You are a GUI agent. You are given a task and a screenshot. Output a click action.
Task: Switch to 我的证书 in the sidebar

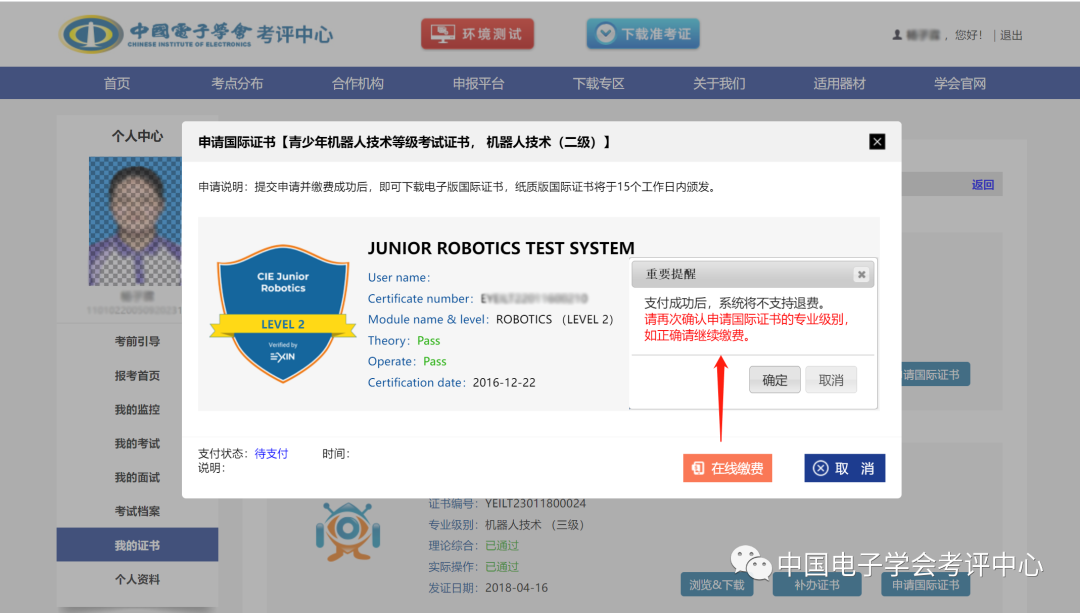(x=137, y=544)
